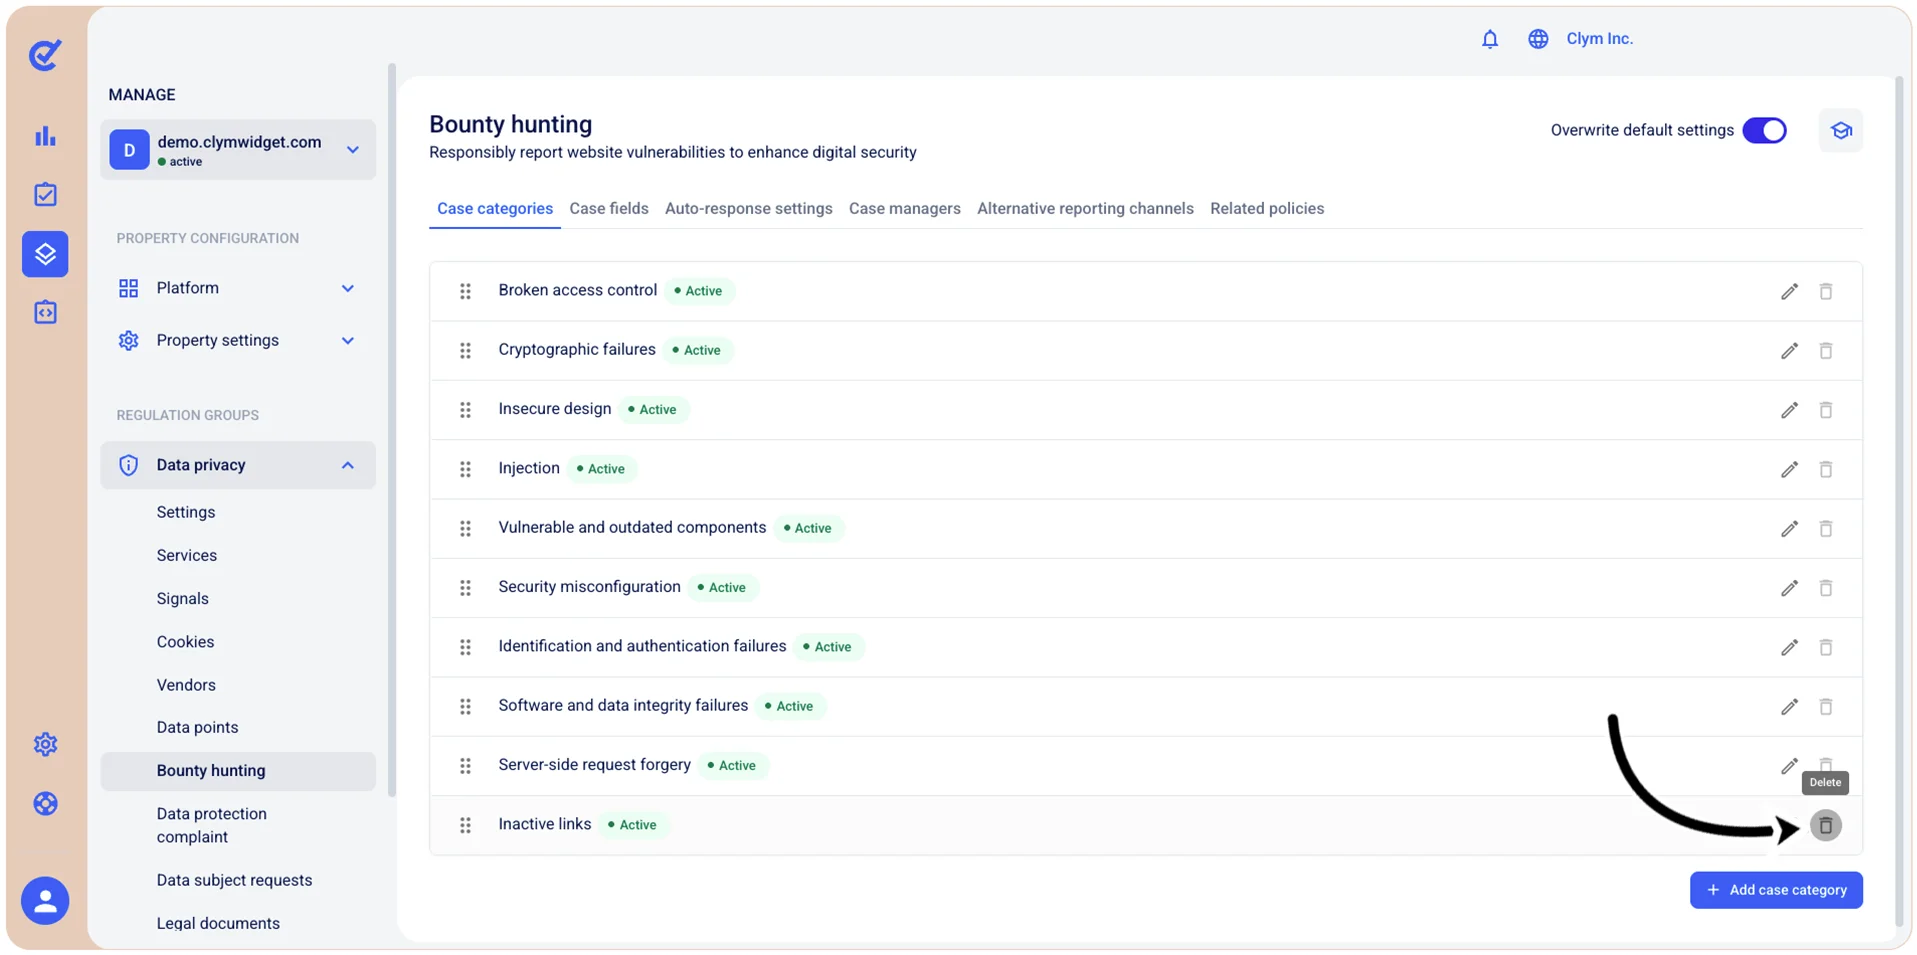
Task: Open the help lifebuoy icon
Action: (x=45, y=803)
